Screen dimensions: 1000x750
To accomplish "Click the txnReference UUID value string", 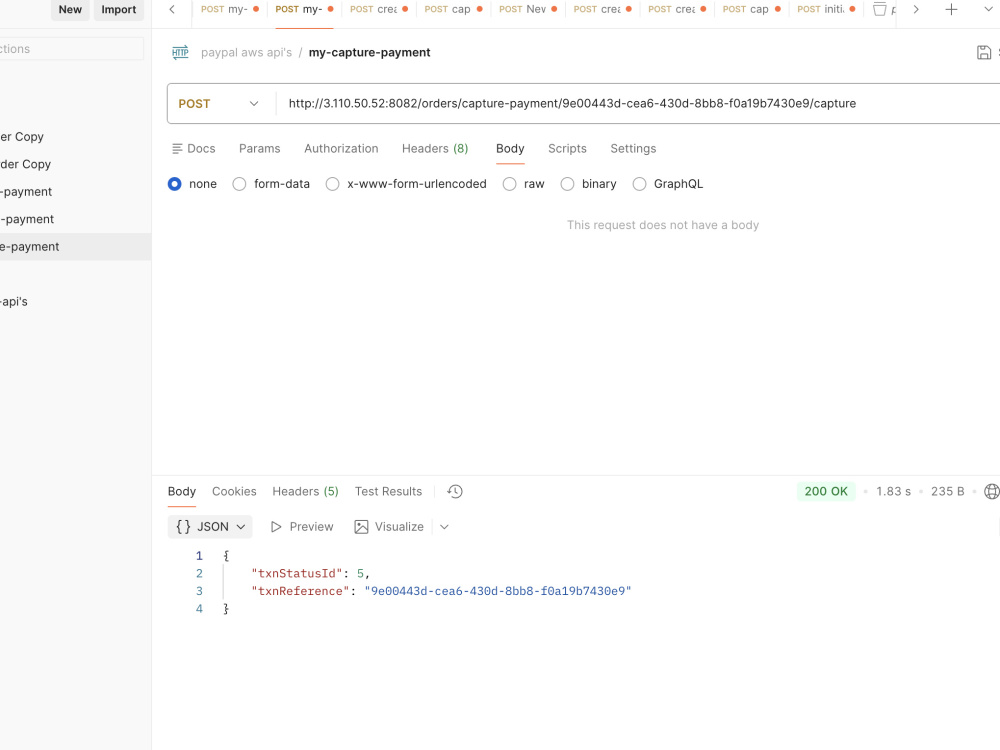I will [497, 591].
